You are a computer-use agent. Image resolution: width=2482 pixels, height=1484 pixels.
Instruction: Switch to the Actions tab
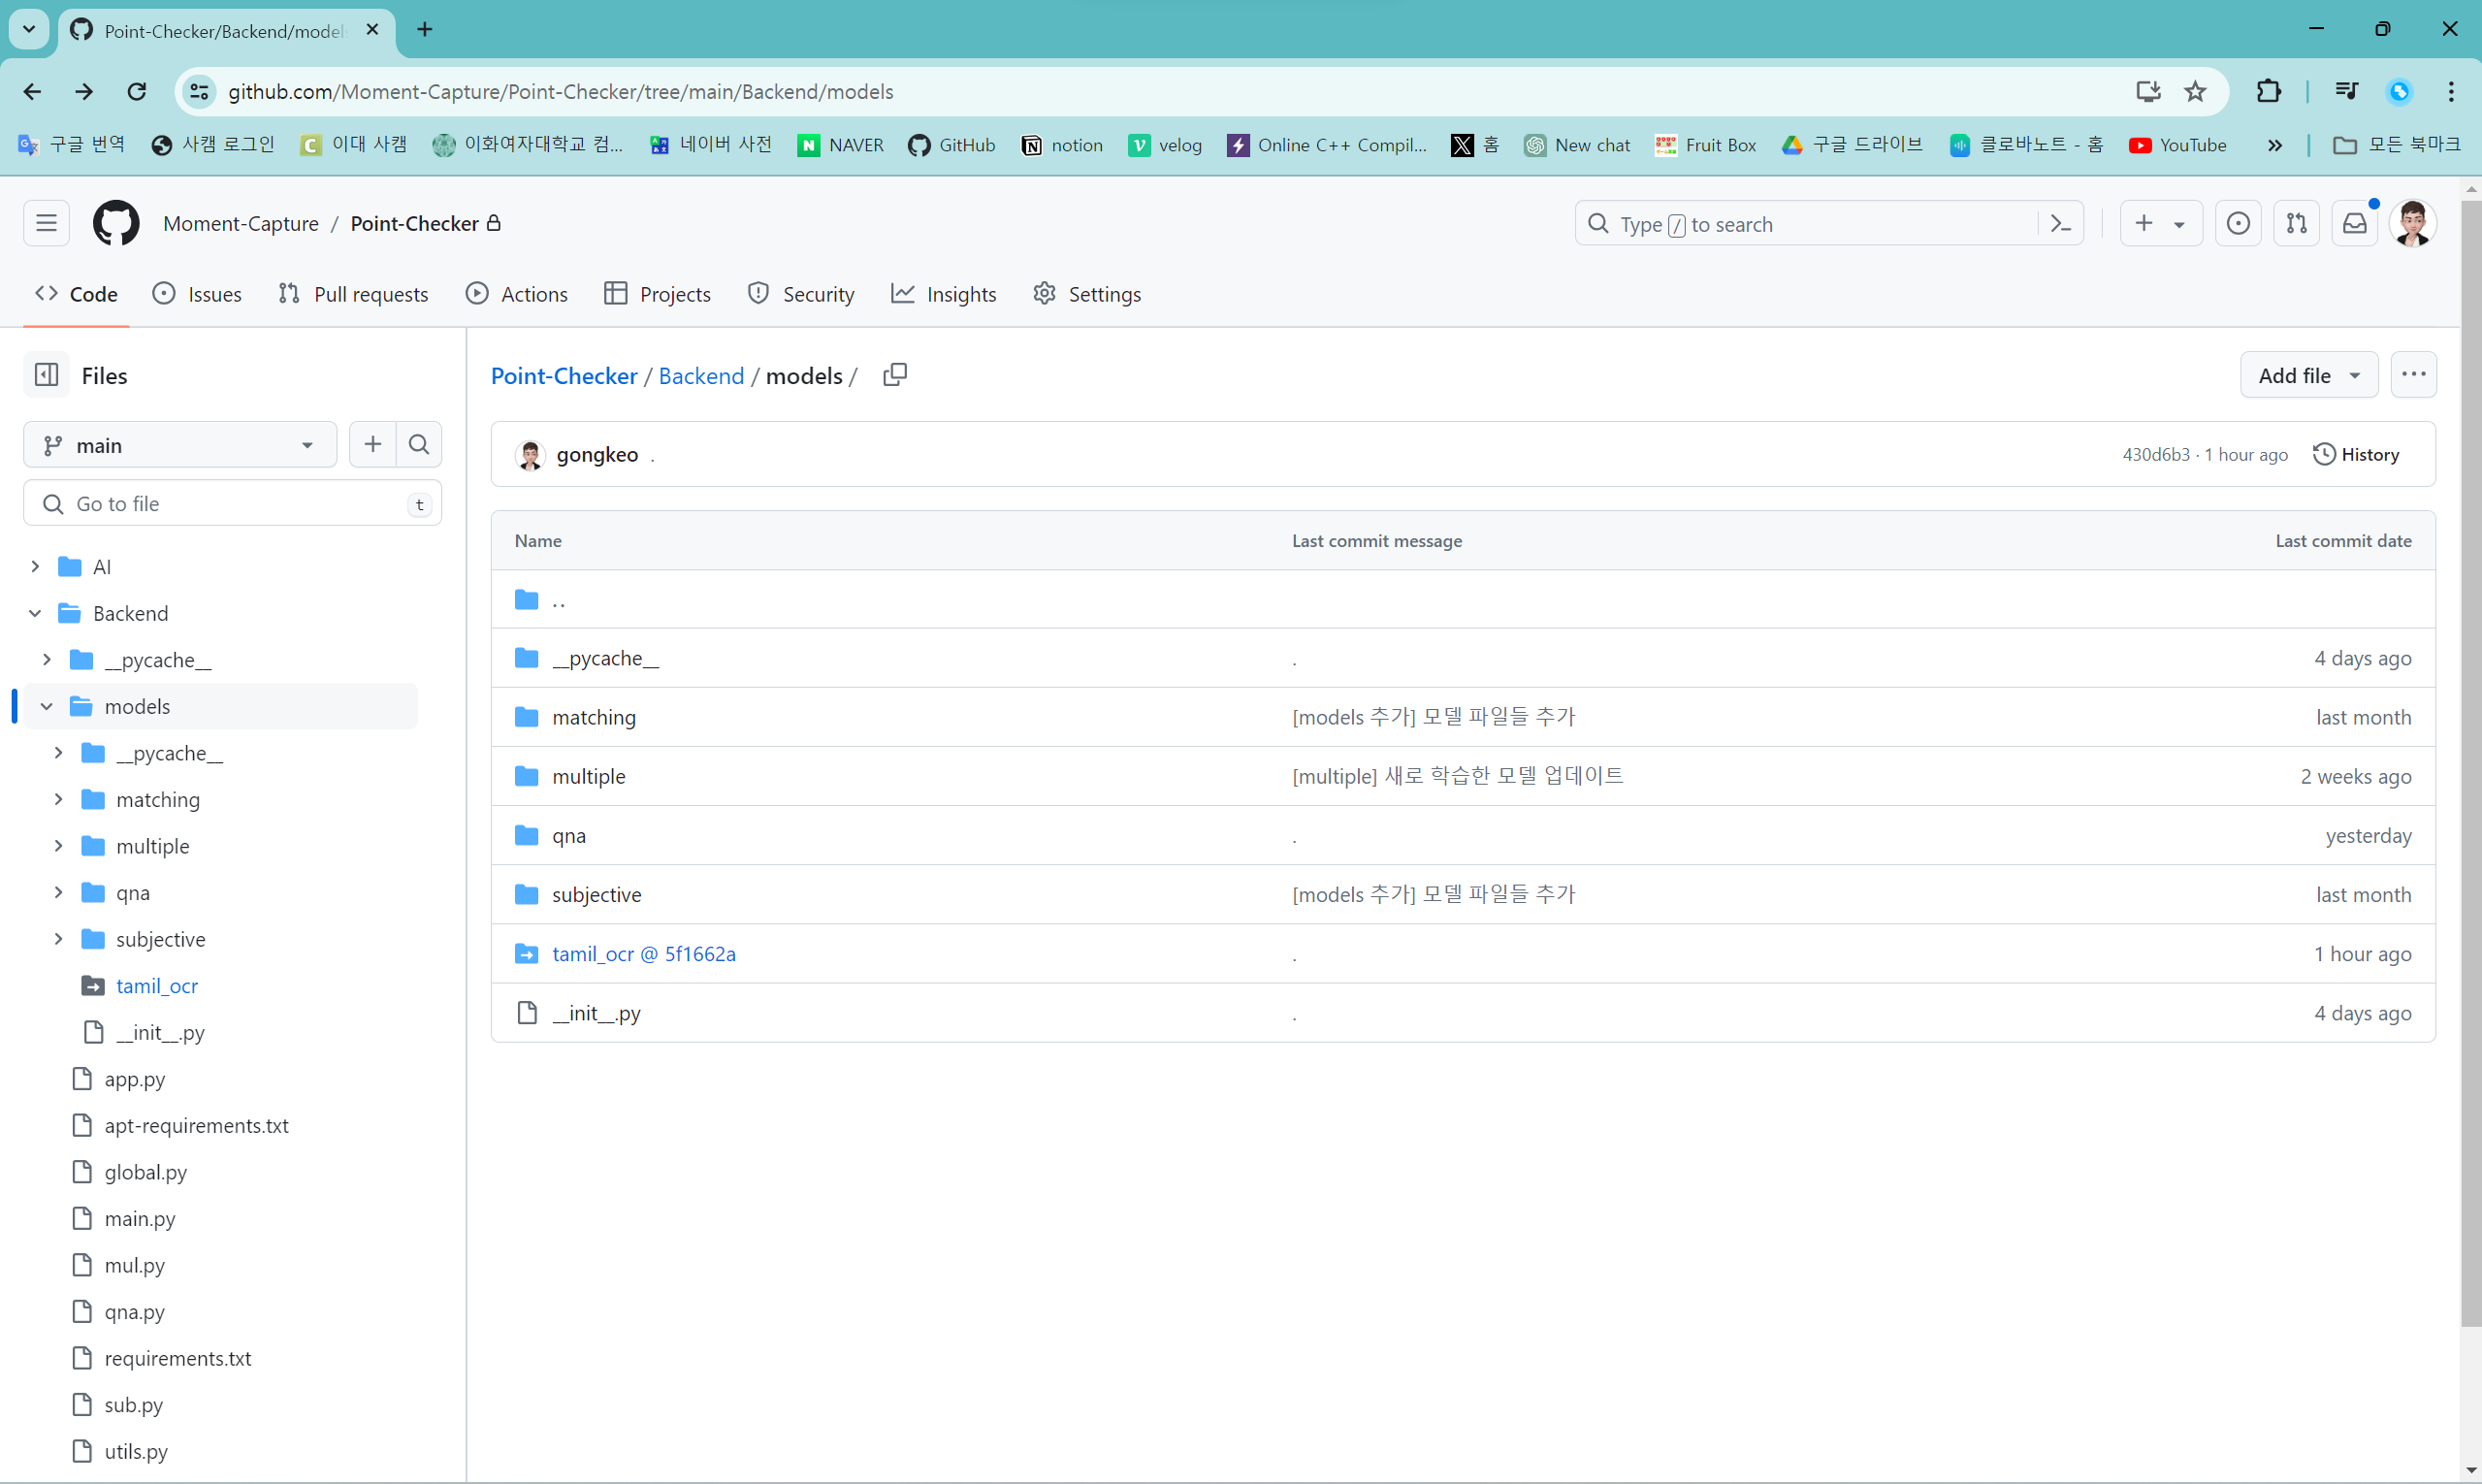tap(517, 294)
